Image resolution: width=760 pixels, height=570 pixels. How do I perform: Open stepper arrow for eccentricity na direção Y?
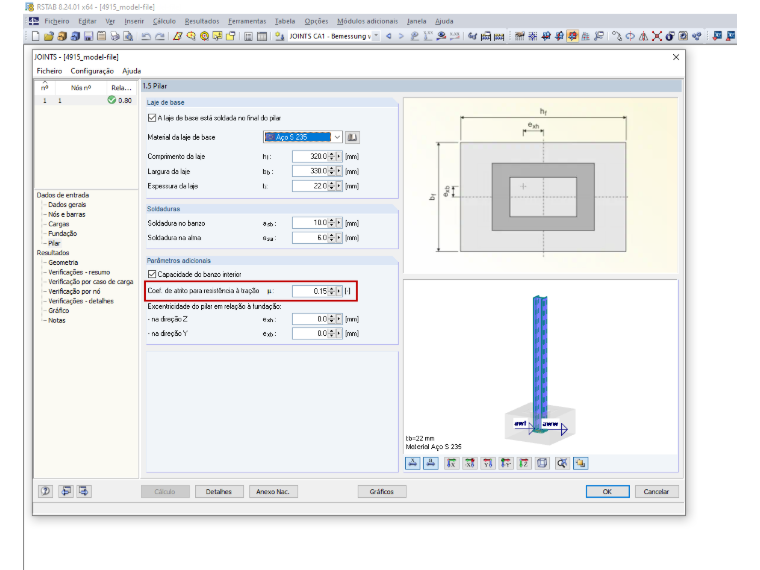tap(339, 333)
